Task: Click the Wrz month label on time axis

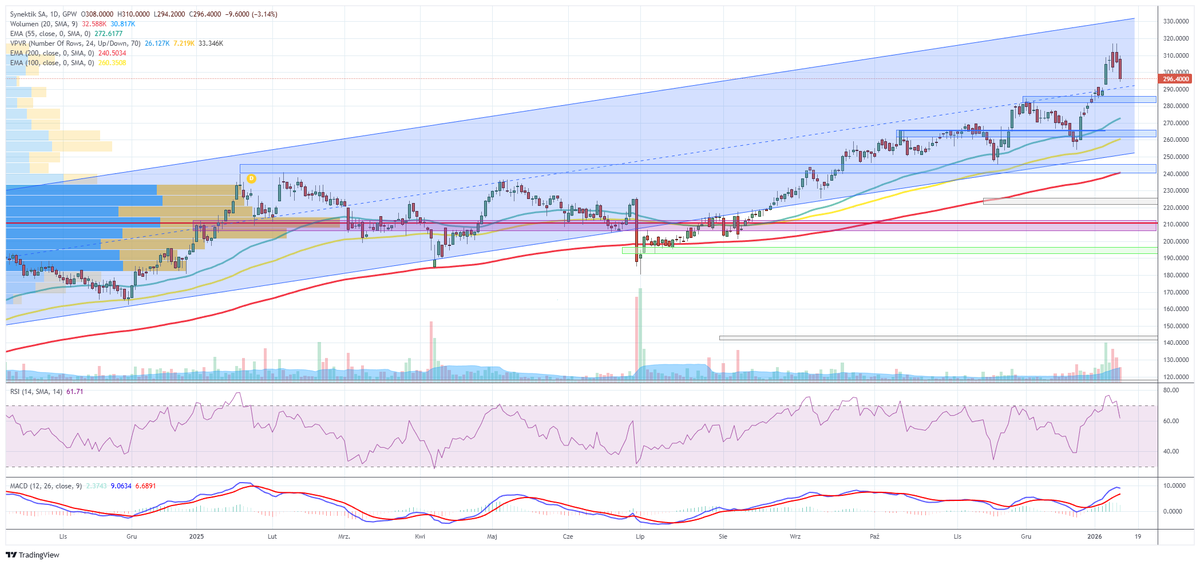Action: pos(796,537)
